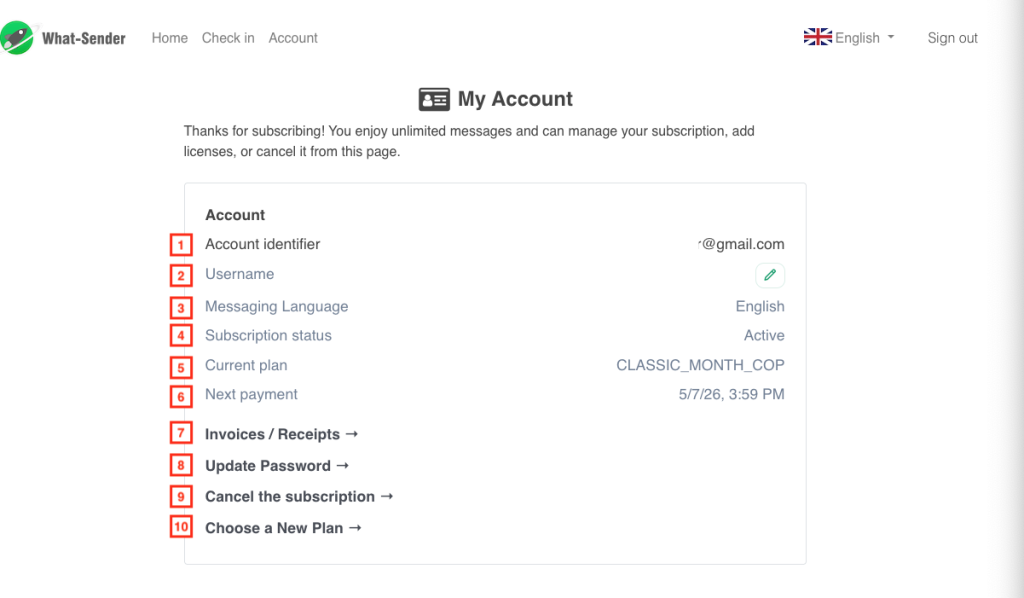Open the Choose a New Plan link
This screenshot has height=598, width=1024.
(x=283, y=528)
